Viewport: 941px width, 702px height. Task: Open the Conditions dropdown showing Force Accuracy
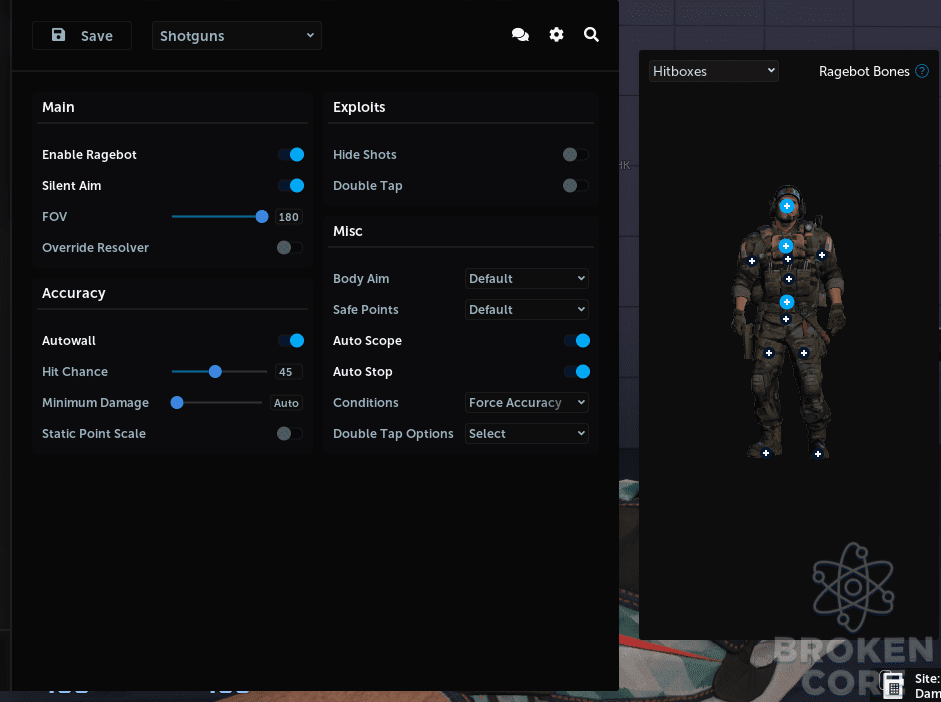click(x=527, y=403)
